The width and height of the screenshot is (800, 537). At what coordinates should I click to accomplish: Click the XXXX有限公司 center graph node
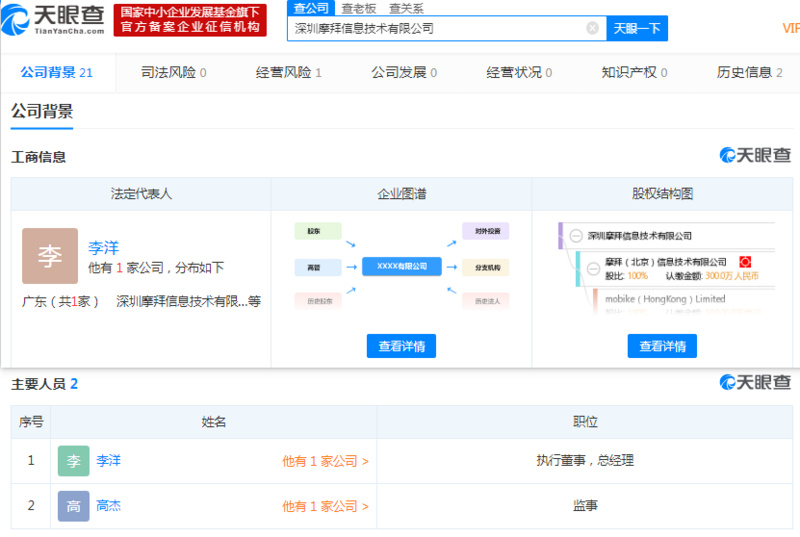pos(402,266)
